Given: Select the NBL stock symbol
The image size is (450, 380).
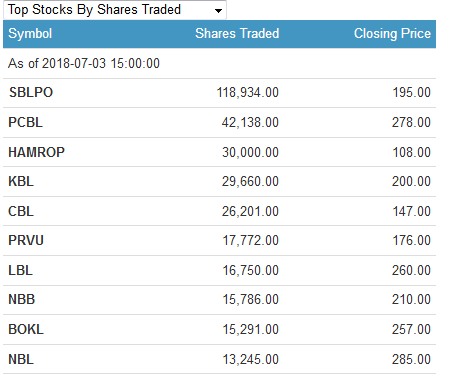Looking at the screenshot, I should point(21,360).
